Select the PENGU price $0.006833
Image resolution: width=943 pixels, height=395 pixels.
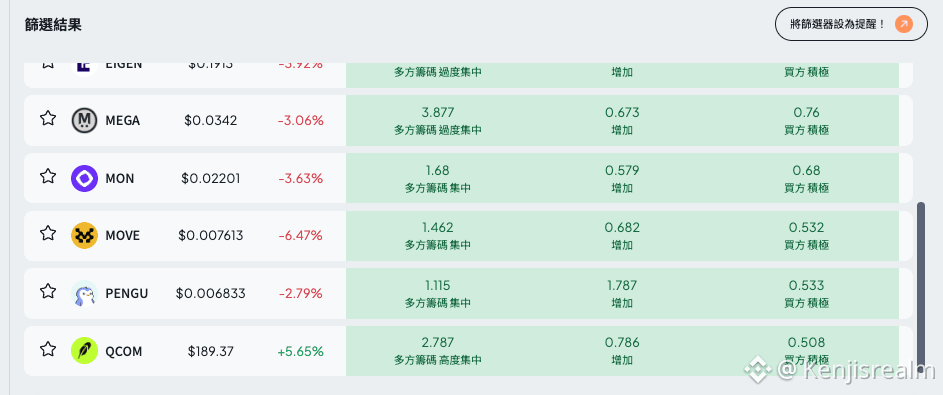(210, 294)
